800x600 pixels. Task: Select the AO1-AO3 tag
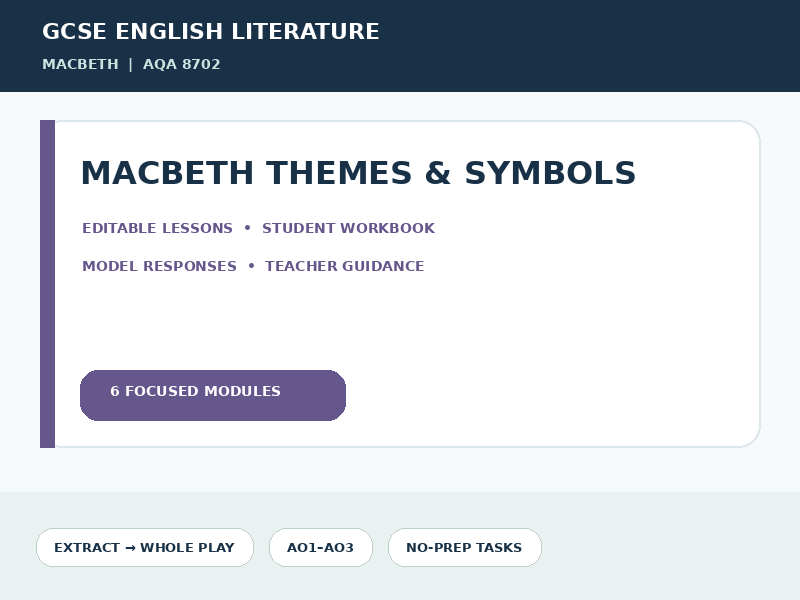pos(321,547)
